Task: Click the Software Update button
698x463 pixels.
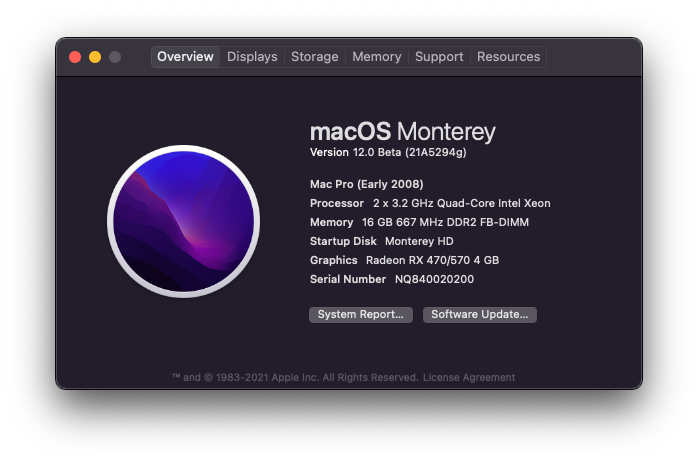Action: pos(479,315)
